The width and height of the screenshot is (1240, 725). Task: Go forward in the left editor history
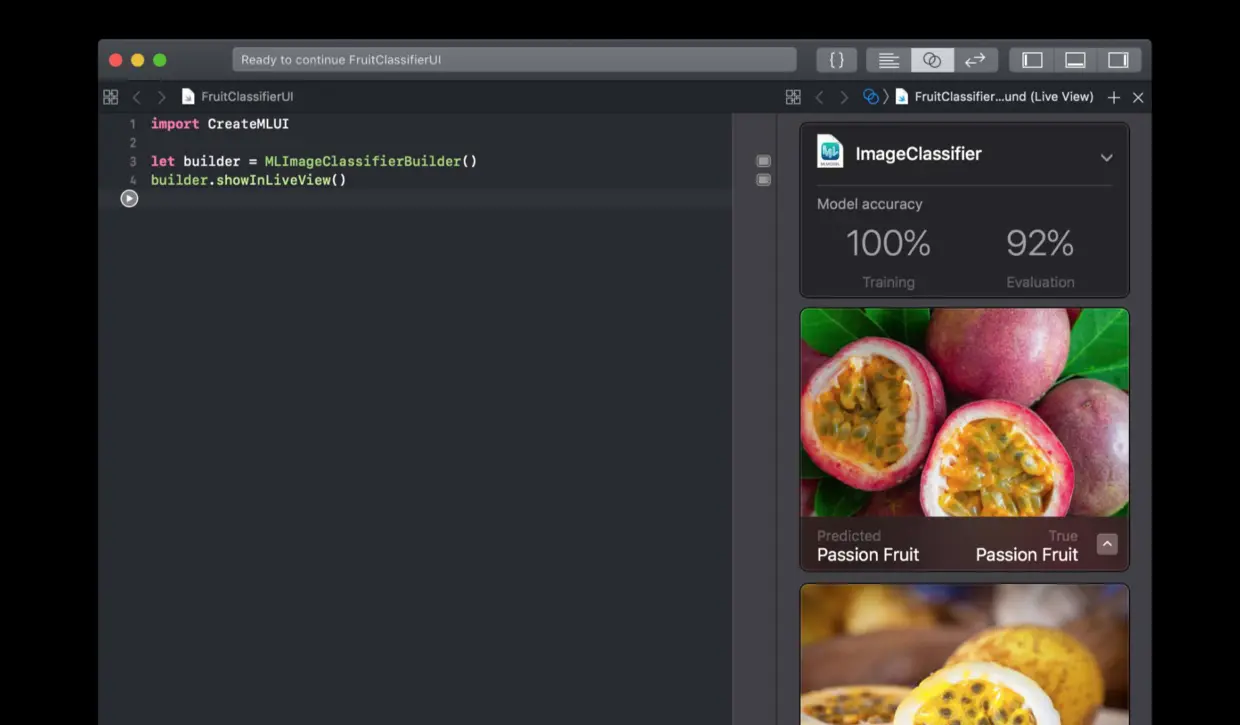tap(161, 97)
